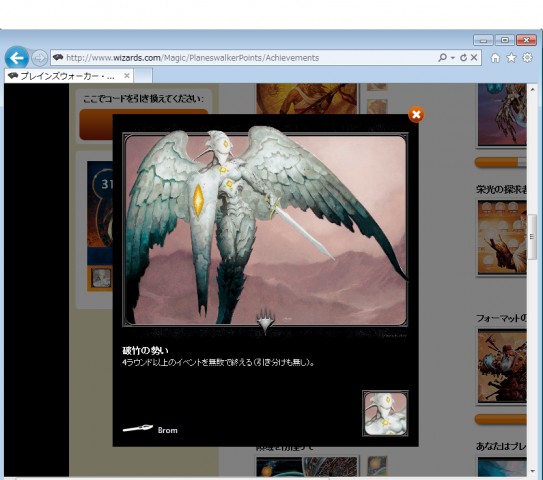The image size is (543, 480).
Task: Stop loading with the address bar X
Action: pos(474,57)
